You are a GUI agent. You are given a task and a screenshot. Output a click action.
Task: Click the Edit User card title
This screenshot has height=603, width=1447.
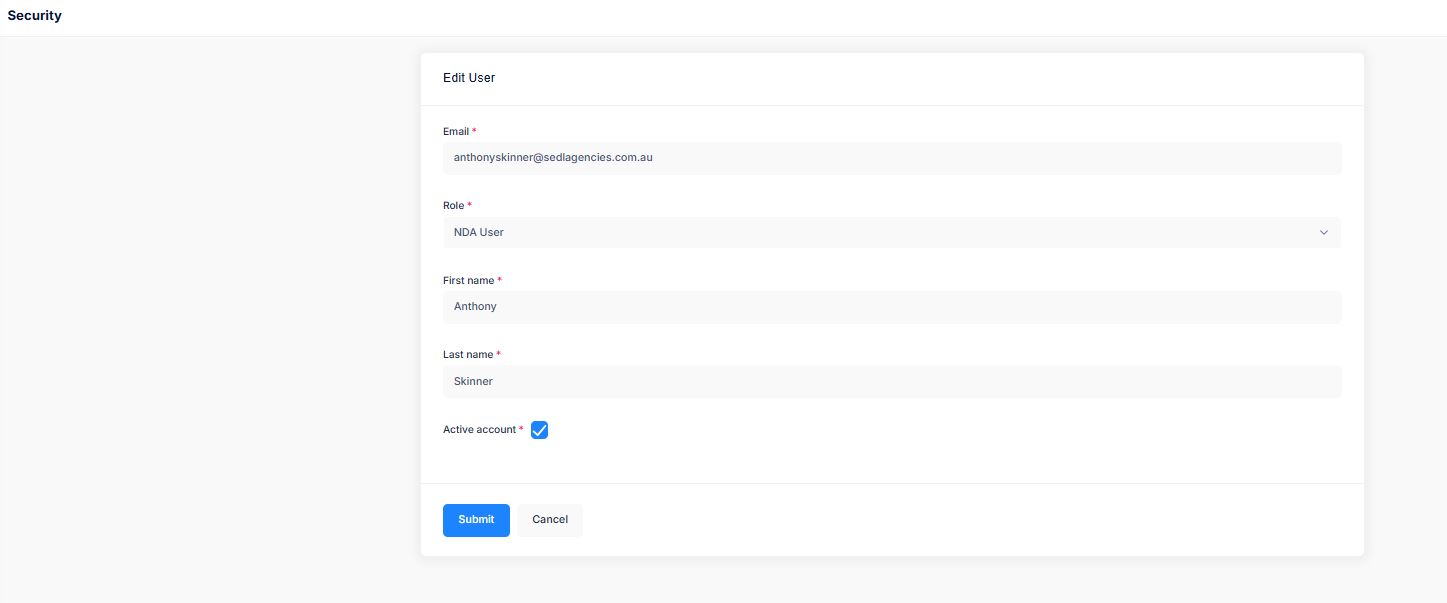tap(469, 77)
